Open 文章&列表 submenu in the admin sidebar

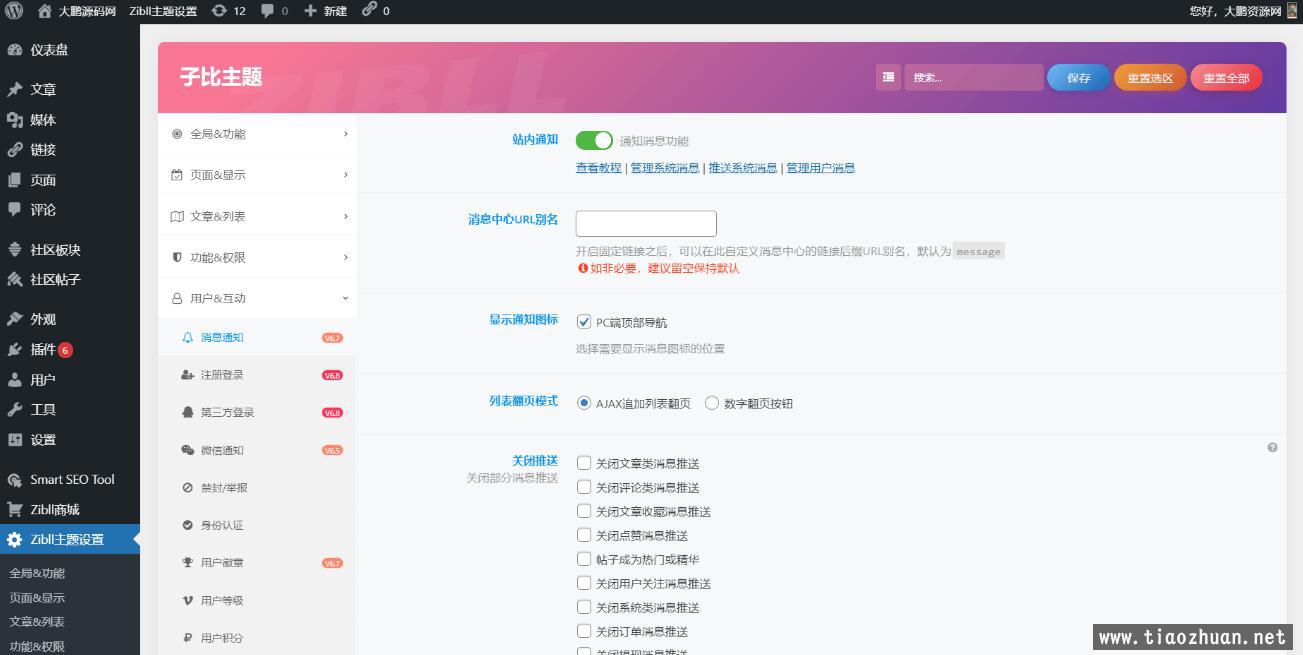click(x=37, y=622)
